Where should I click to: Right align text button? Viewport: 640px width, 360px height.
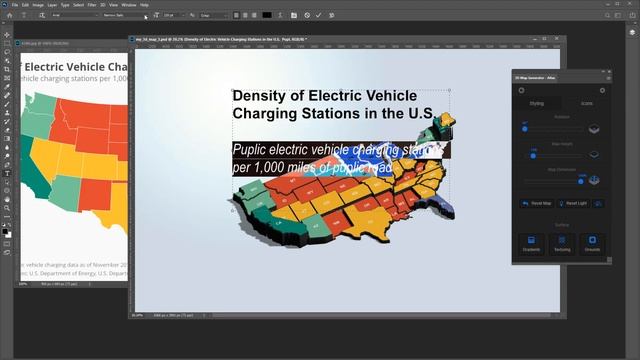(254, 15)
